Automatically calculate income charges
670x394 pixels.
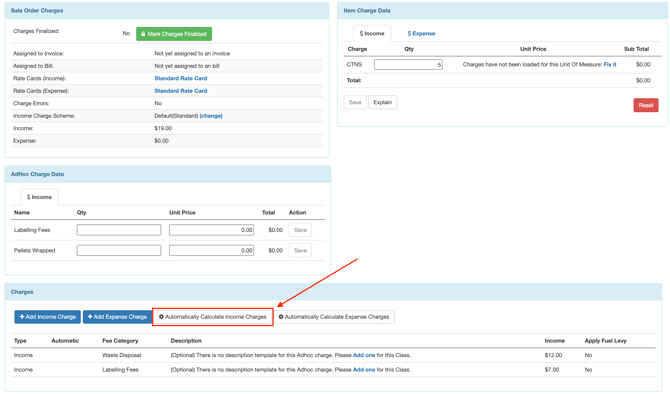tap(213, 317)
